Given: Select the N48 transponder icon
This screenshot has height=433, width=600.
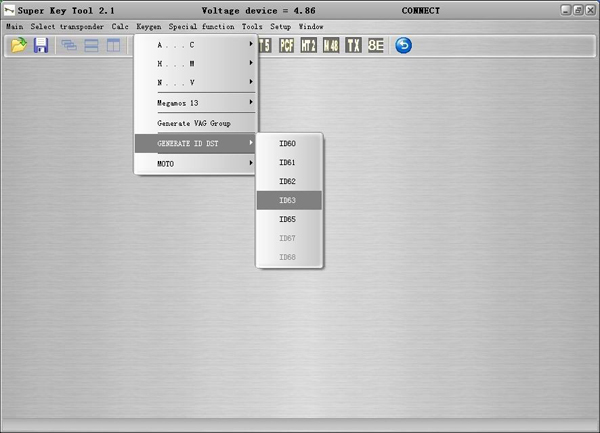Looking at the screenshot, I should click(x=331, y=45).
